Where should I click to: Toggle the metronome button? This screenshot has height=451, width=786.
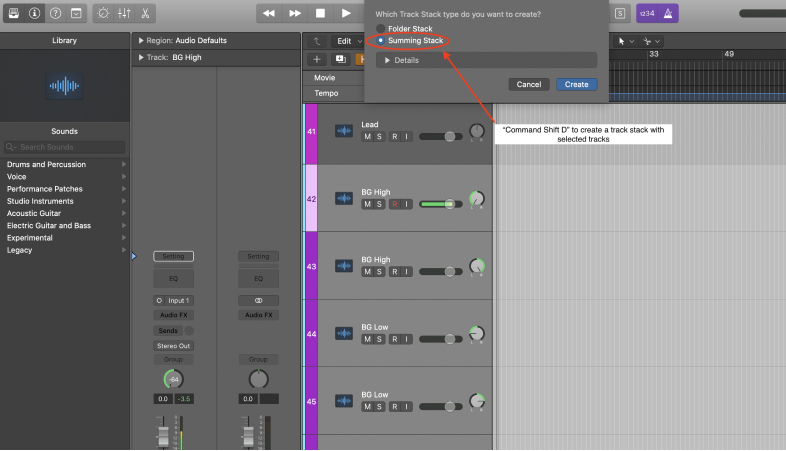coord(668,14)
